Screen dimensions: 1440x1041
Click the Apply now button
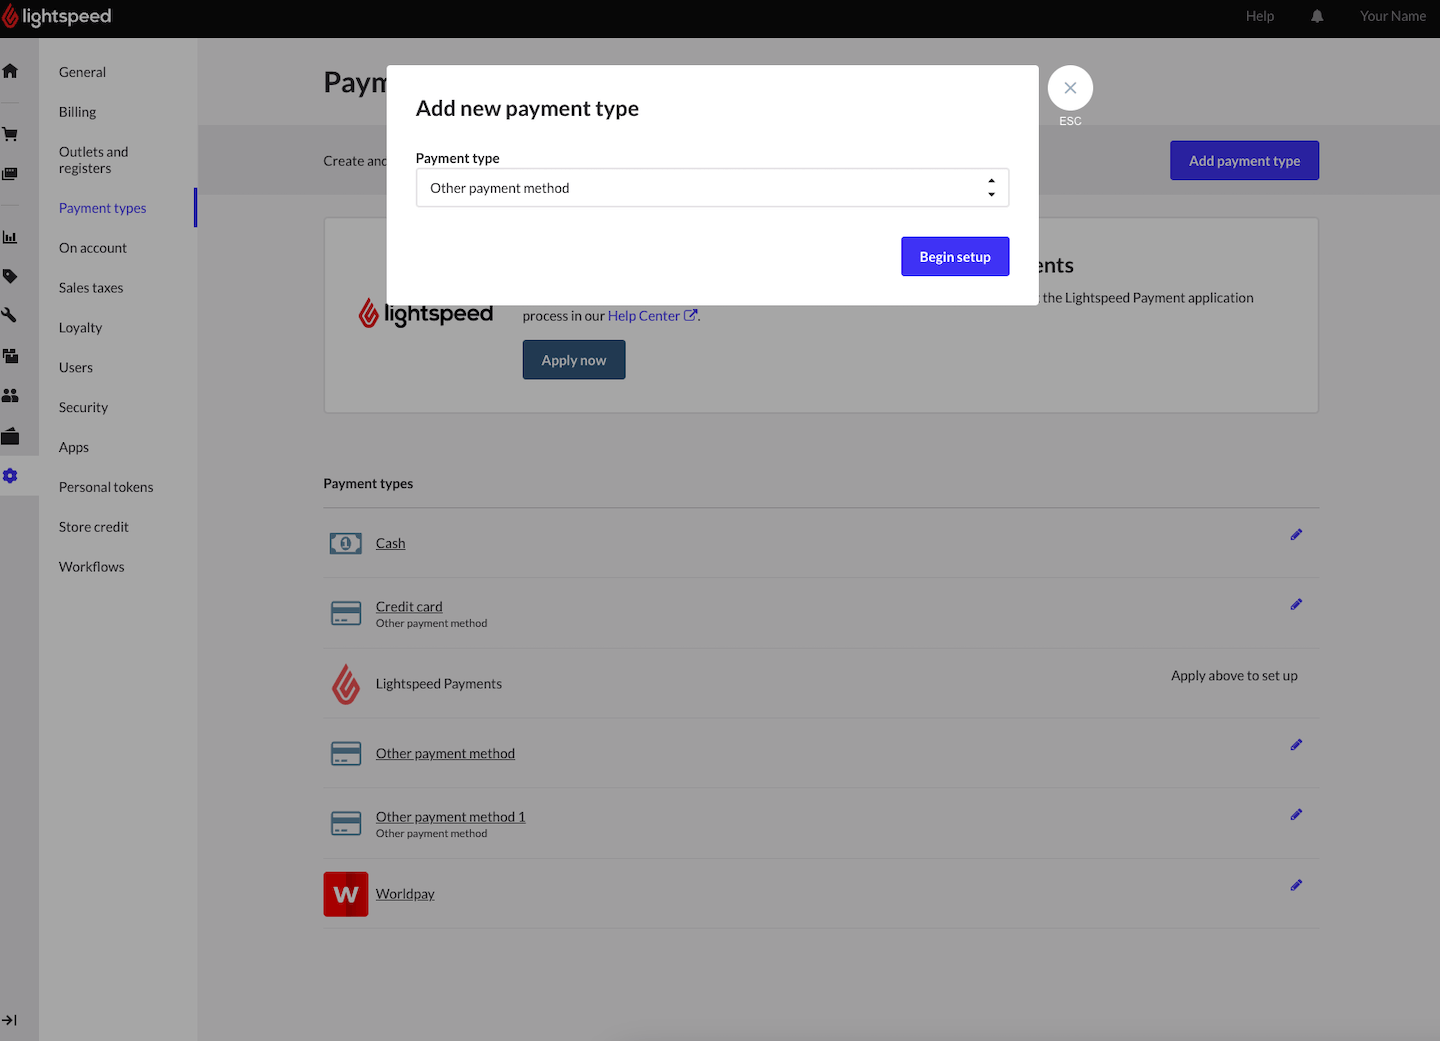574,360
